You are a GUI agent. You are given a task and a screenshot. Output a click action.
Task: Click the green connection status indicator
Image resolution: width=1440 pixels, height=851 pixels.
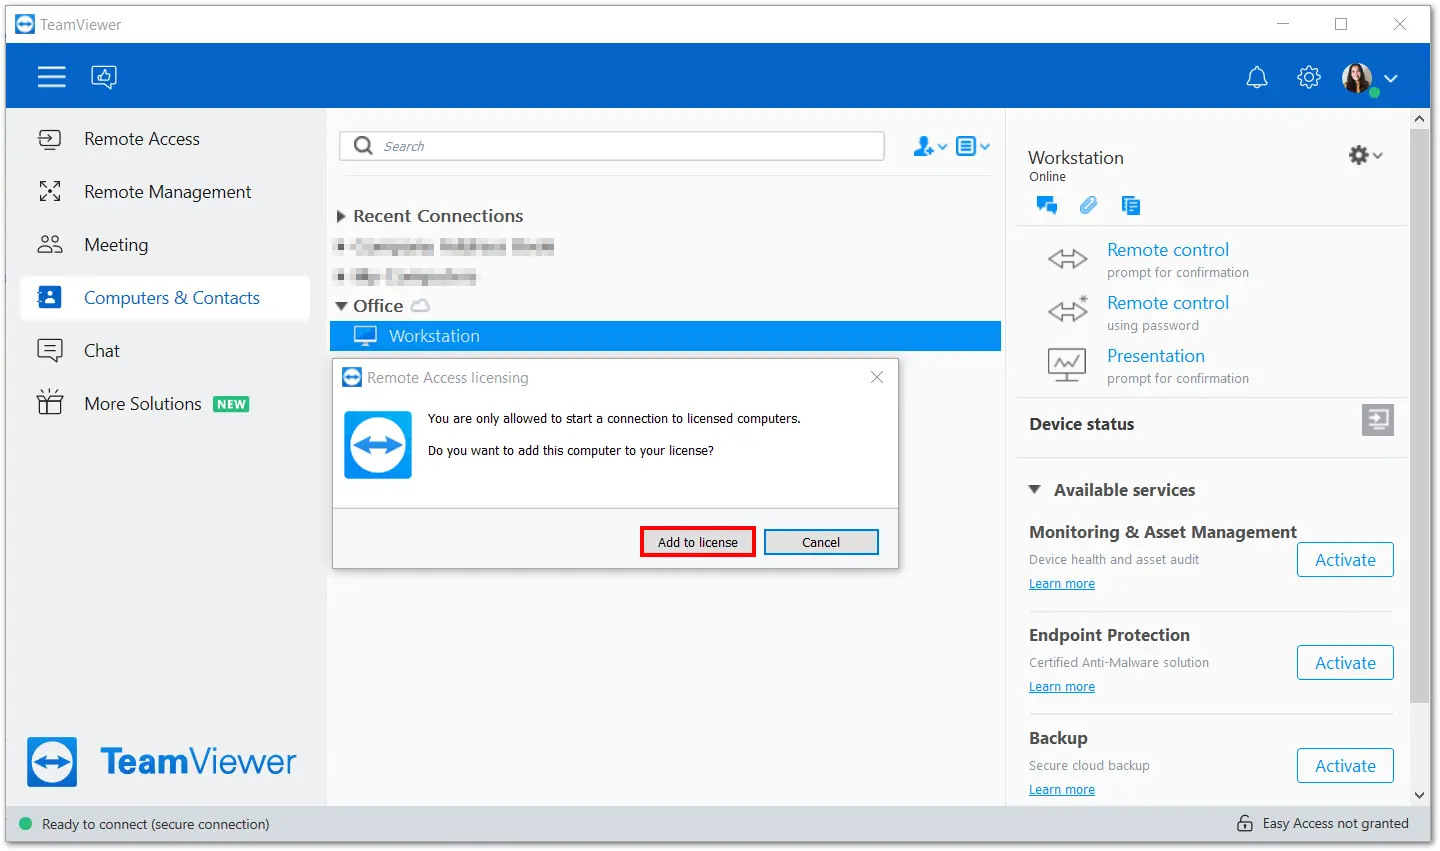pyautogui.click(x=26, y=824)
